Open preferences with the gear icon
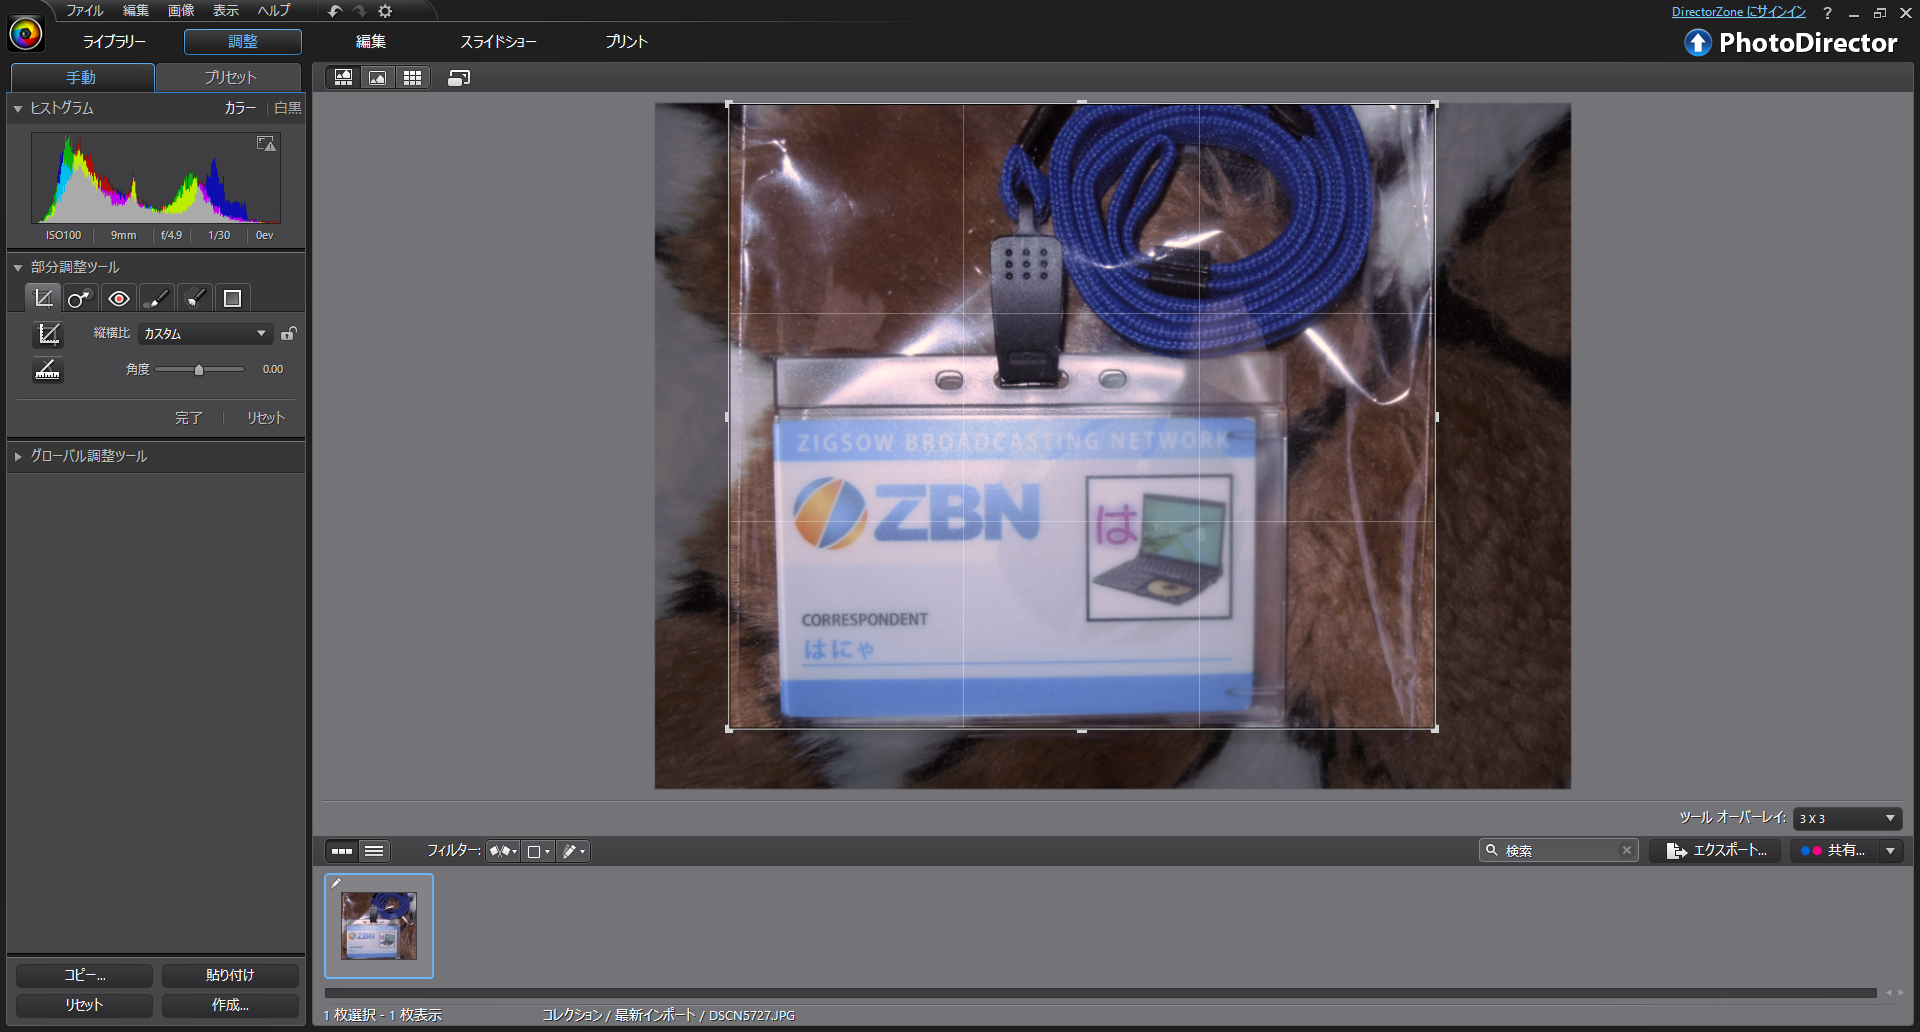The width and height of the screenshot is (1920, 1032). click(x=385, y=11)
